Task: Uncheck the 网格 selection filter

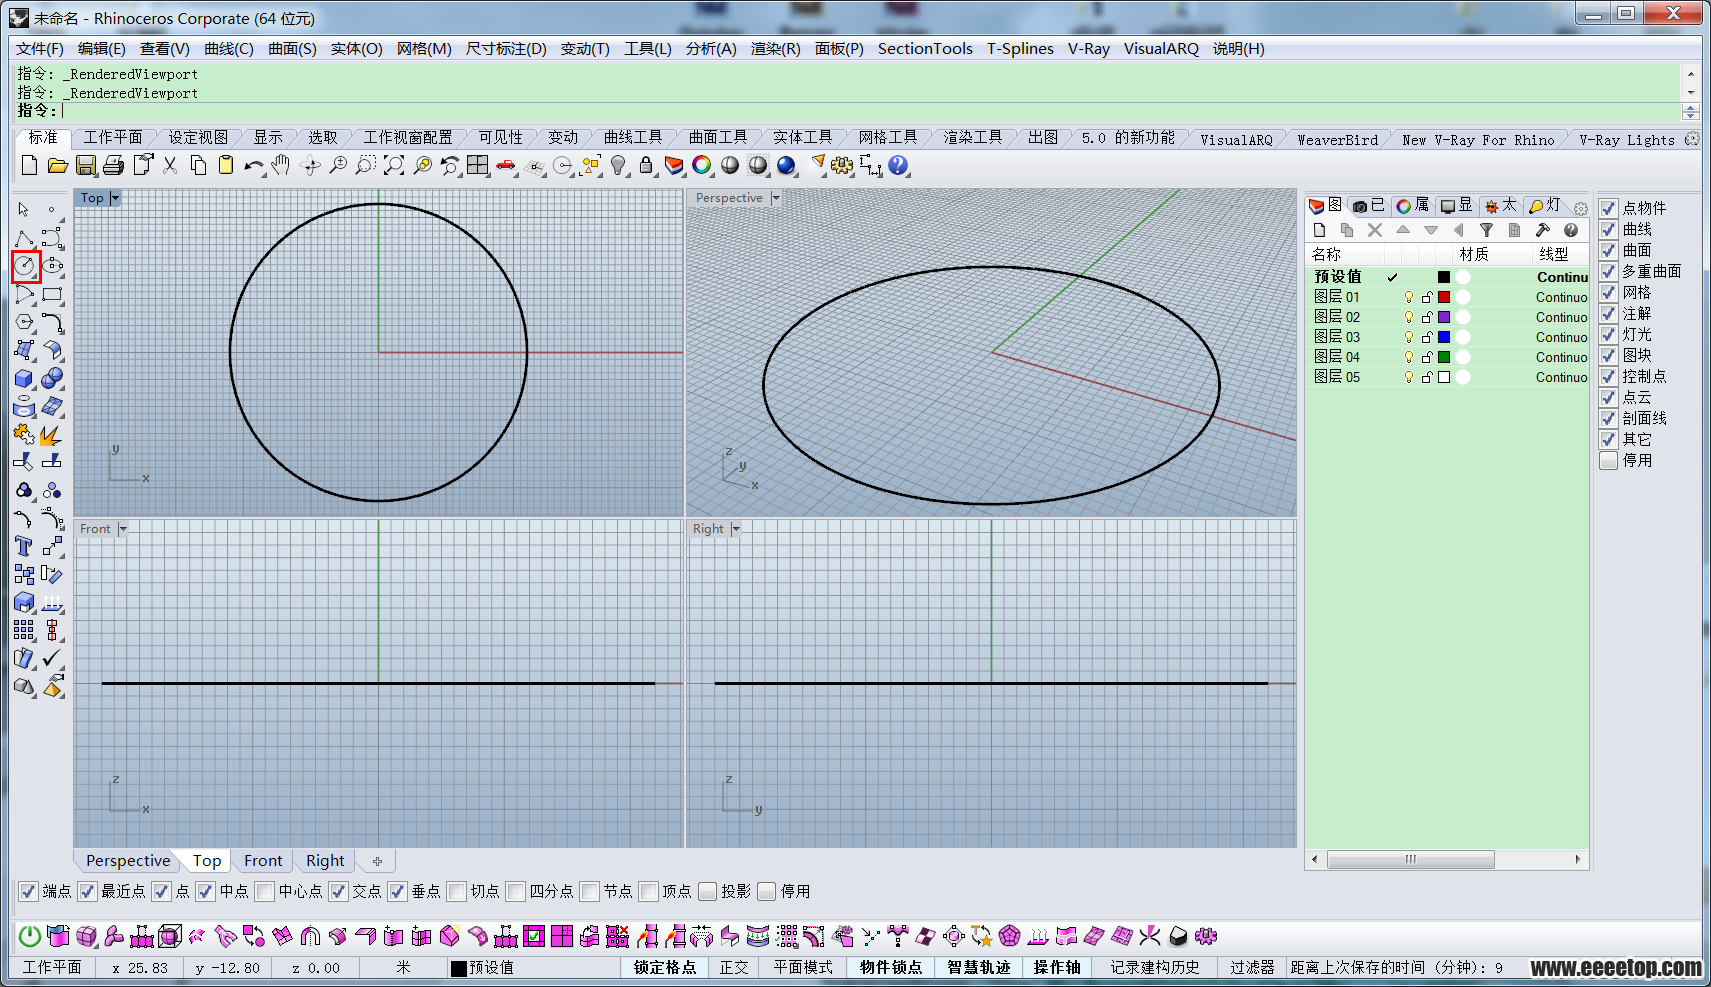Action: [1608, 292]
